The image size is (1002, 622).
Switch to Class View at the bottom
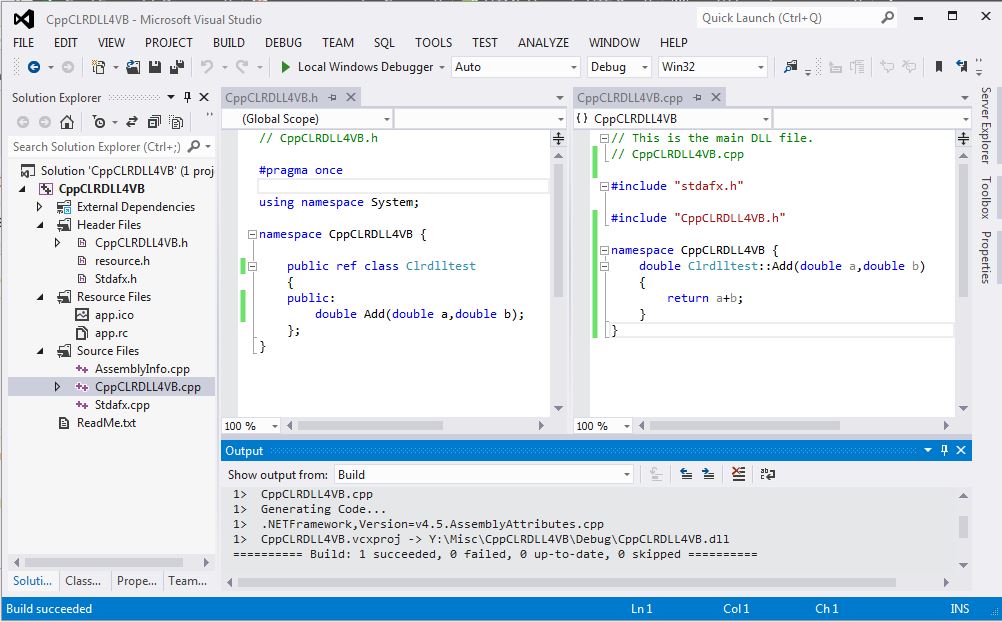tap(83, 581)
